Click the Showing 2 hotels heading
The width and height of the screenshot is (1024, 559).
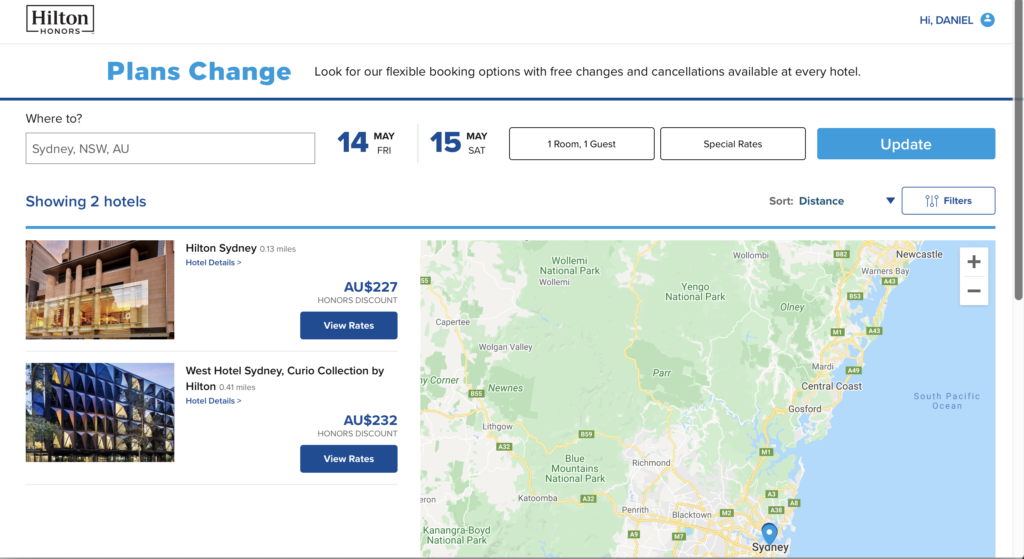[x=86, y=201]
